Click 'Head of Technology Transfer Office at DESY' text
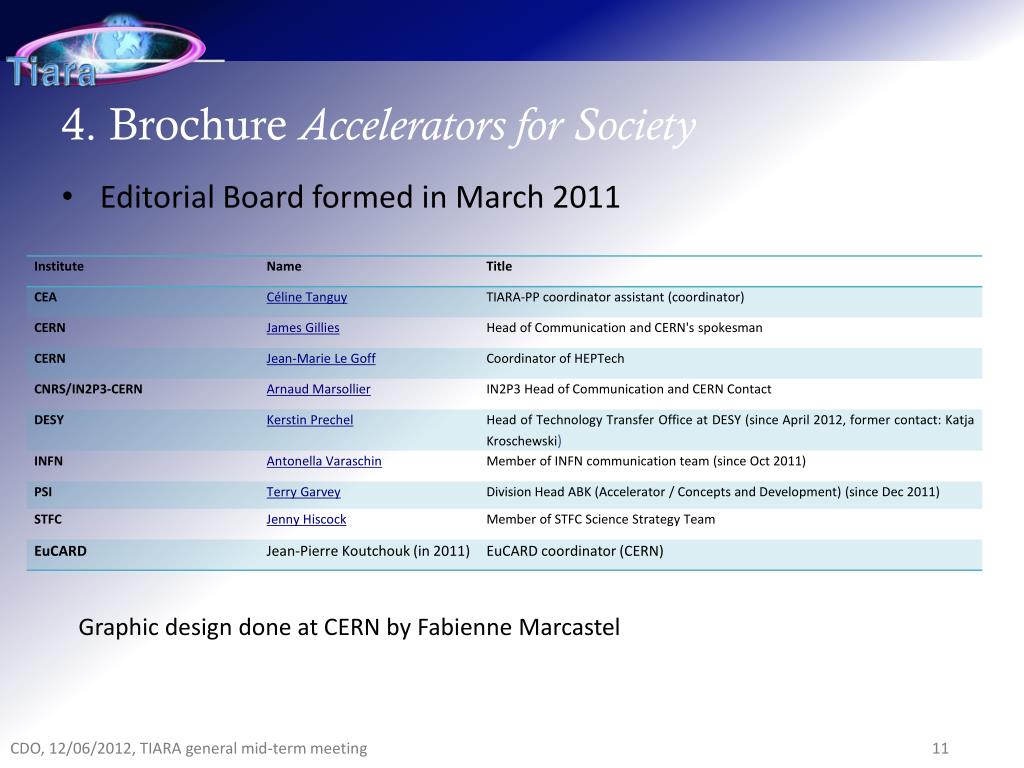The width and height of the screenshot is (1024, 768). [613, 420]
